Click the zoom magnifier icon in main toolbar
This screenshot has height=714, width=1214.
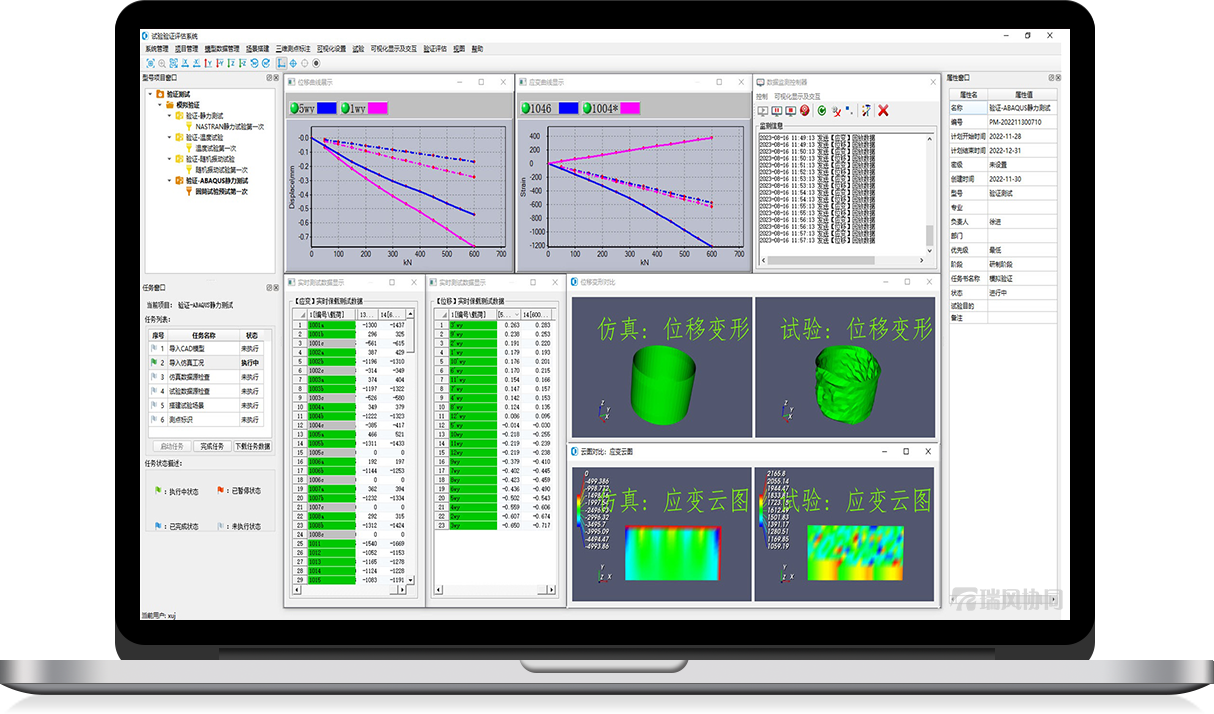click(162, 62)
